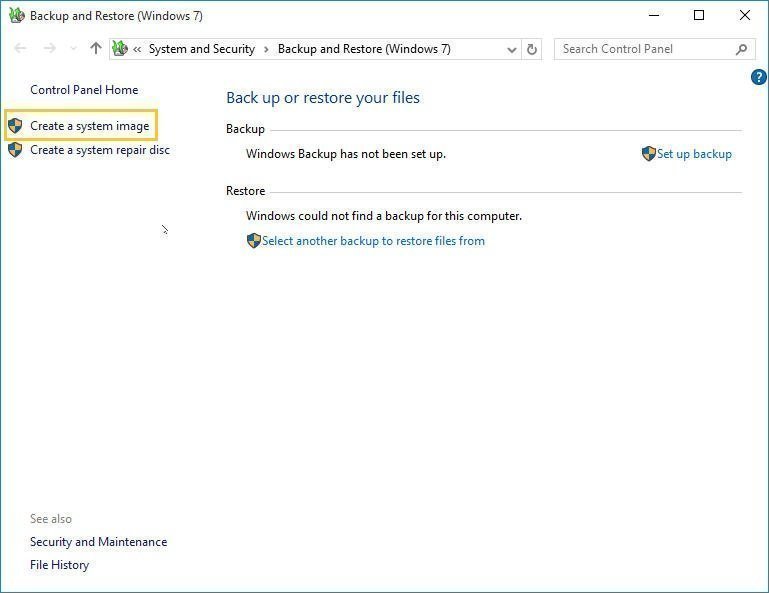The image size is (769, 593).
Task: Open Create a system repair disc
Action: click(x=100, y=150)
